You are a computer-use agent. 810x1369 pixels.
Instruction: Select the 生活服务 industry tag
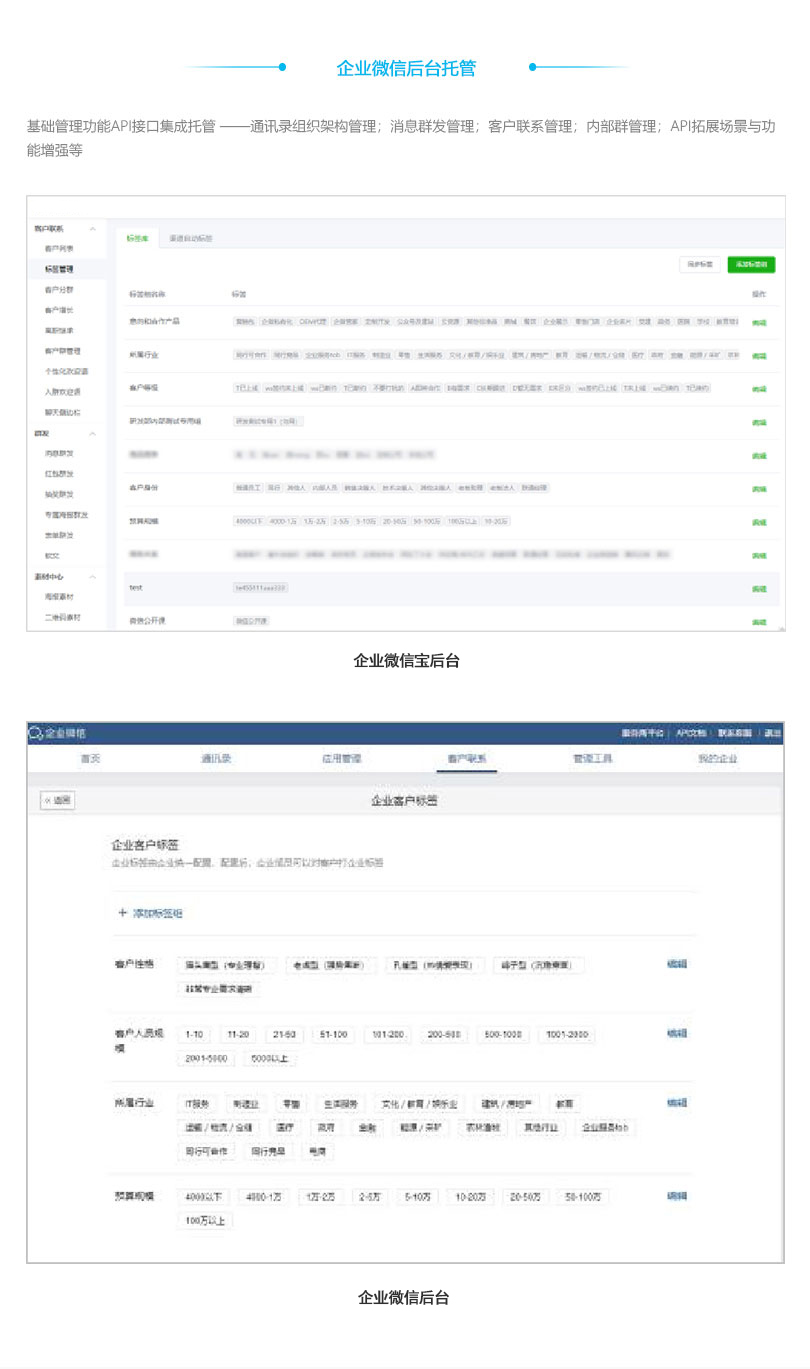pos(340,1104)
